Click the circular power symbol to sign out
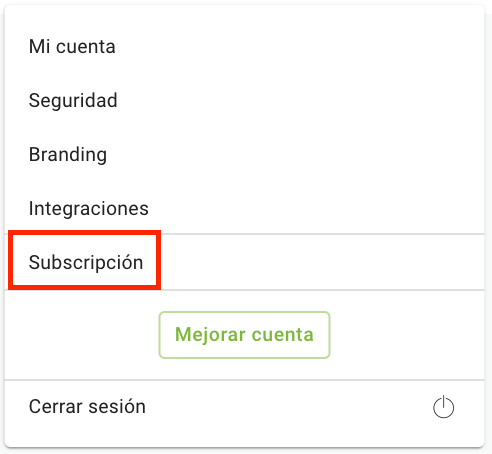Screen dimensions: 492x454 443,407
